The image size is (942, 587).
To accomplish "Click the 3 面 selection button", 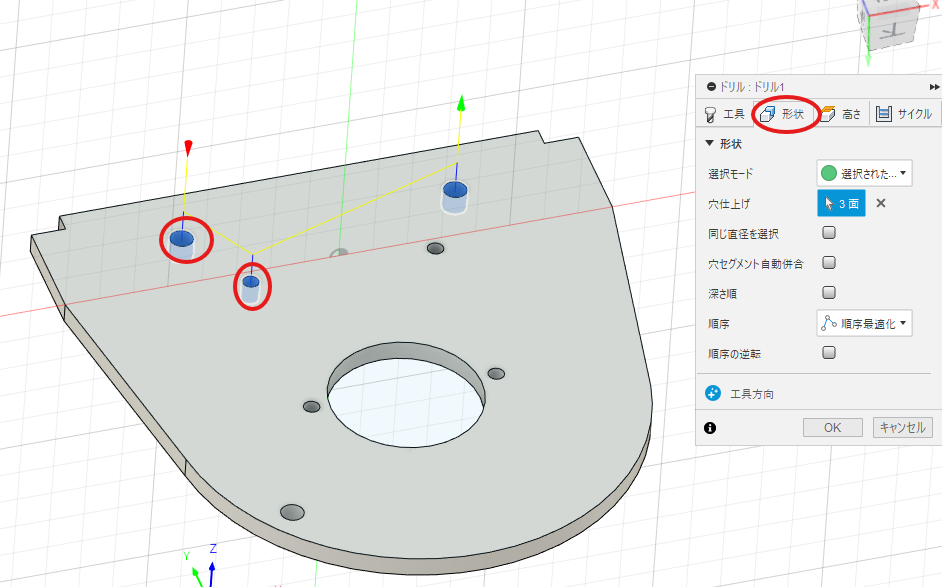I will [841, 203].
